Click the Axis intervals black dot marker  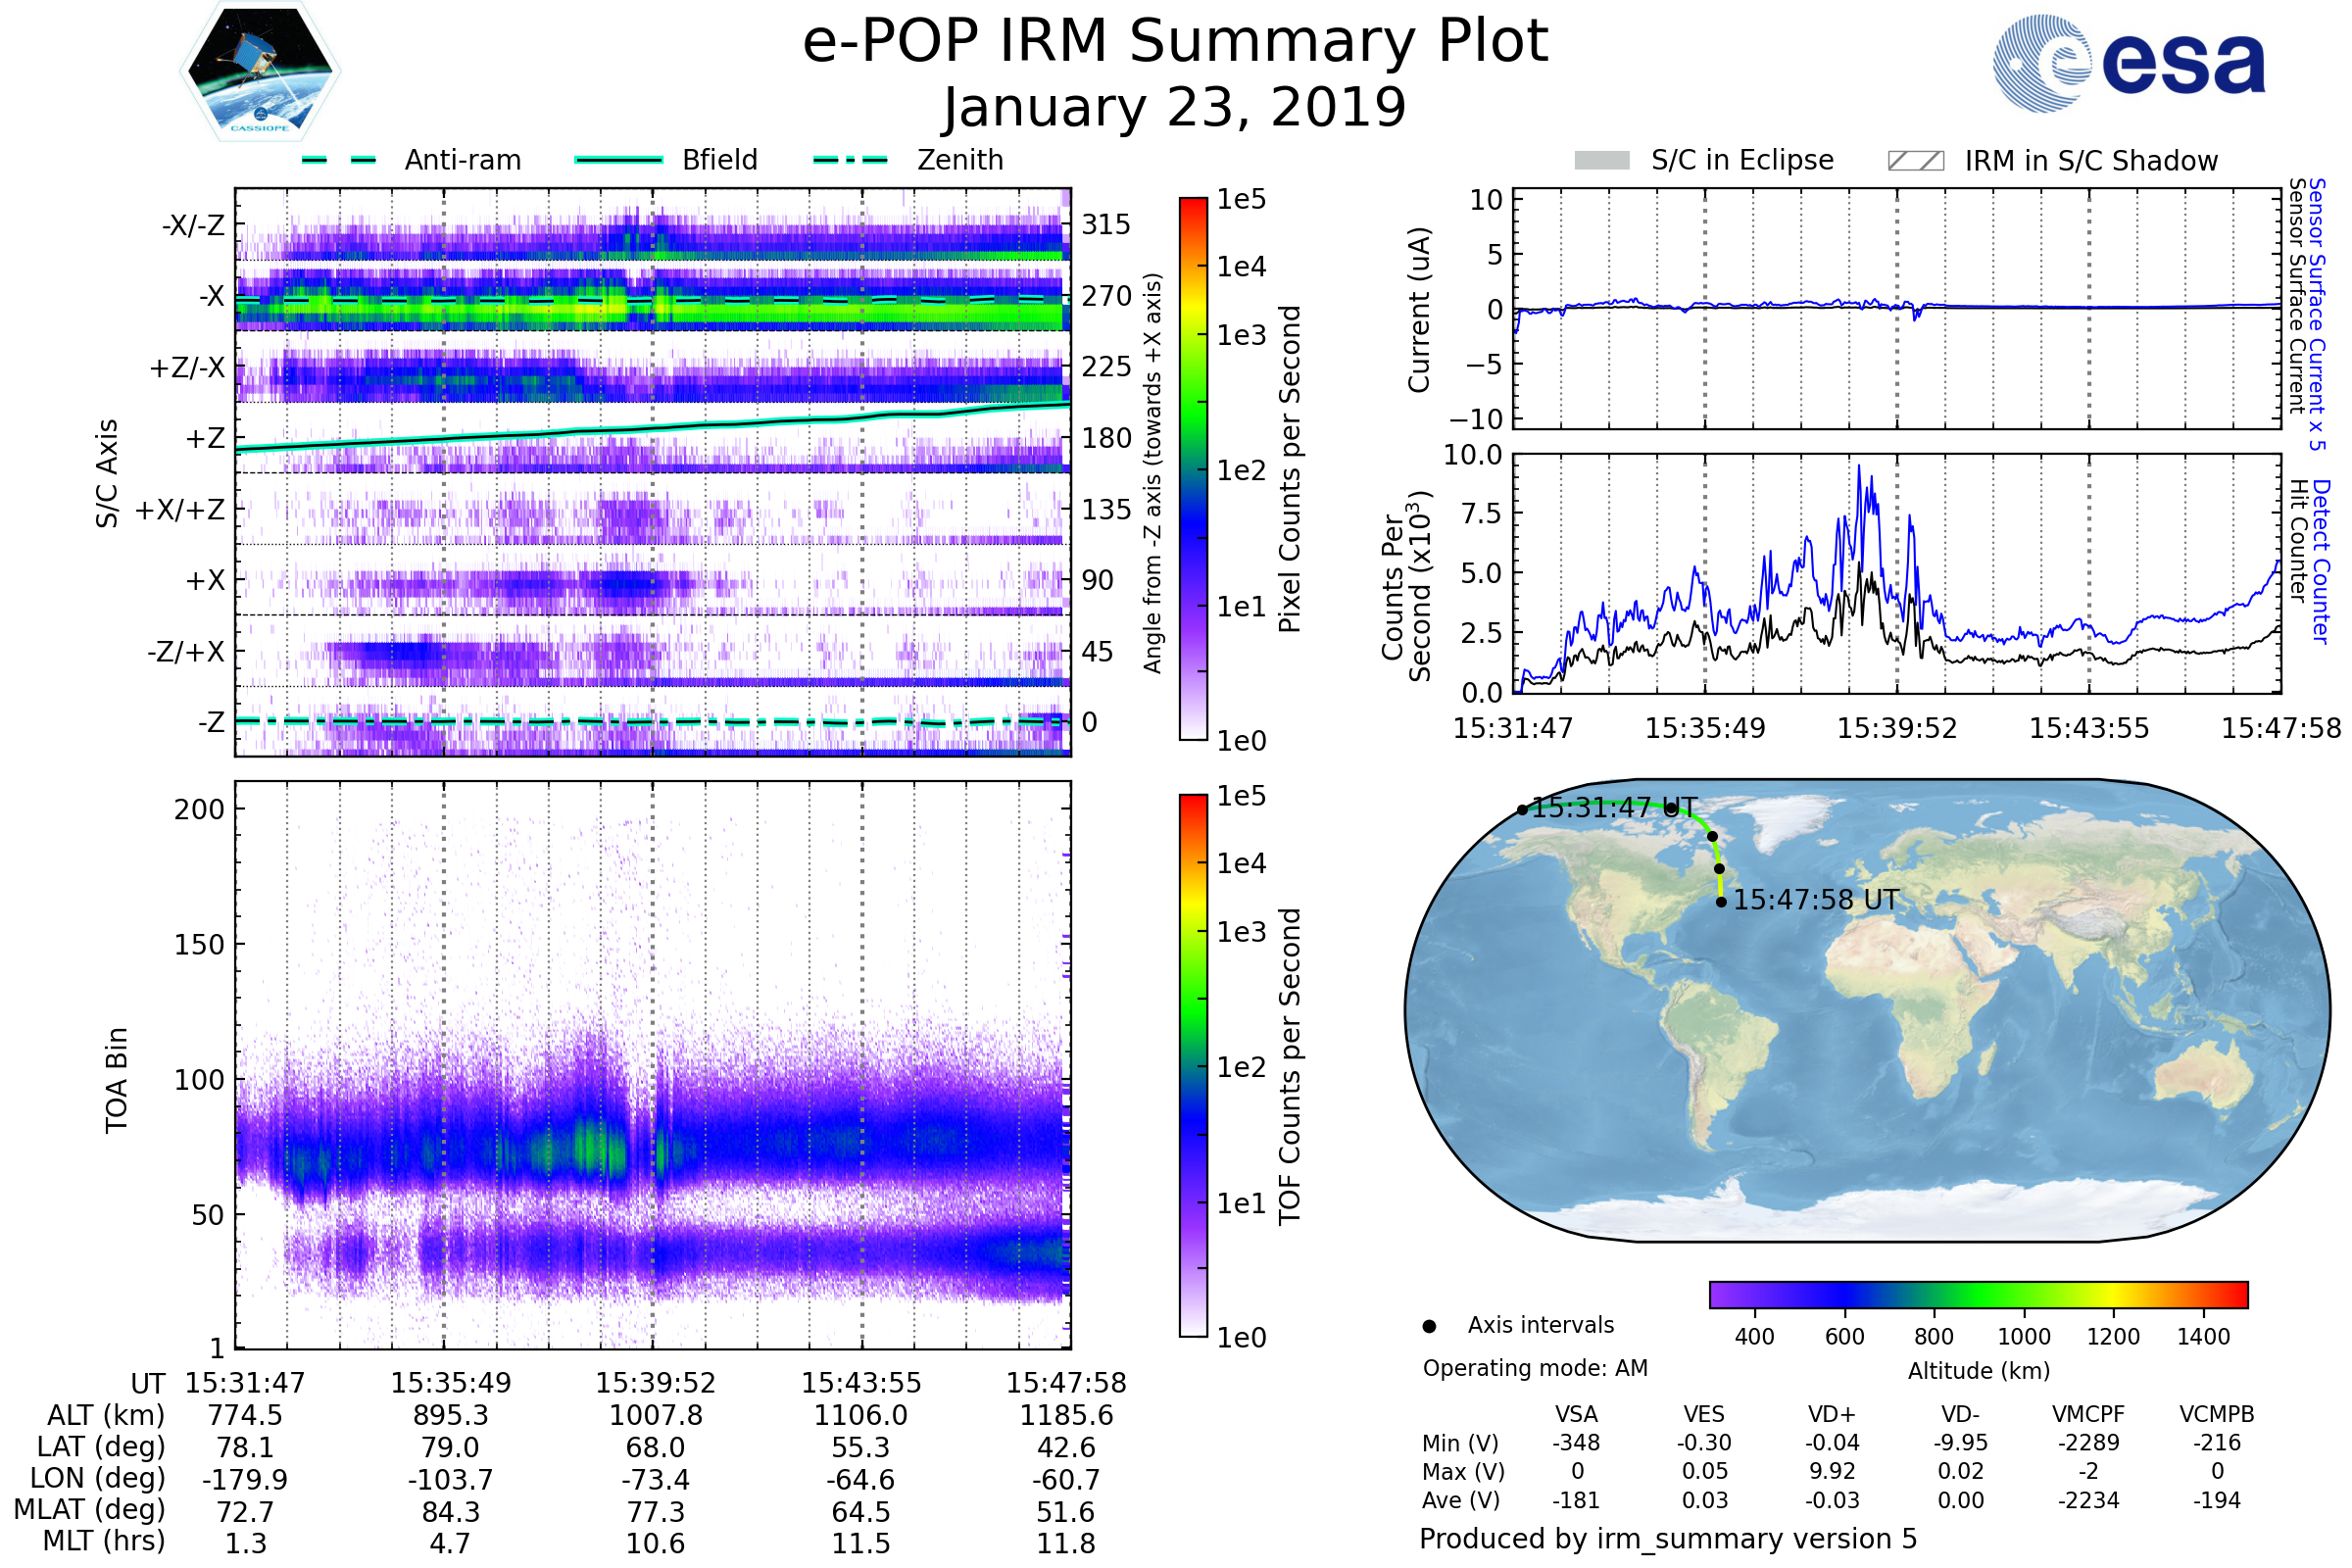[1429, 1326]
